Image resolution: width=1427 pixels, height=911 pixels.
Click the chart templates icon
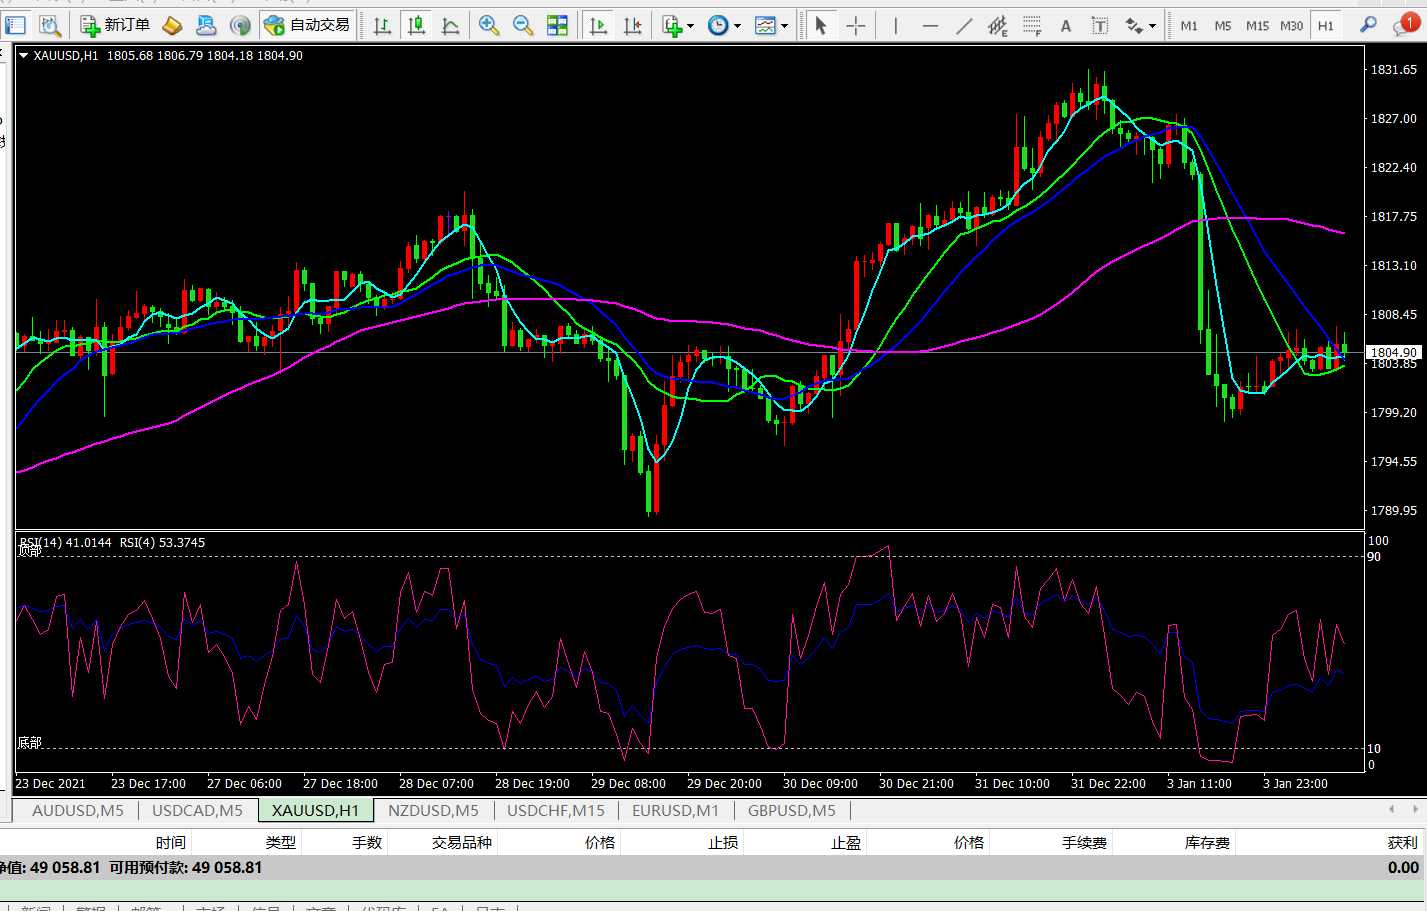(x=765, y=25)
